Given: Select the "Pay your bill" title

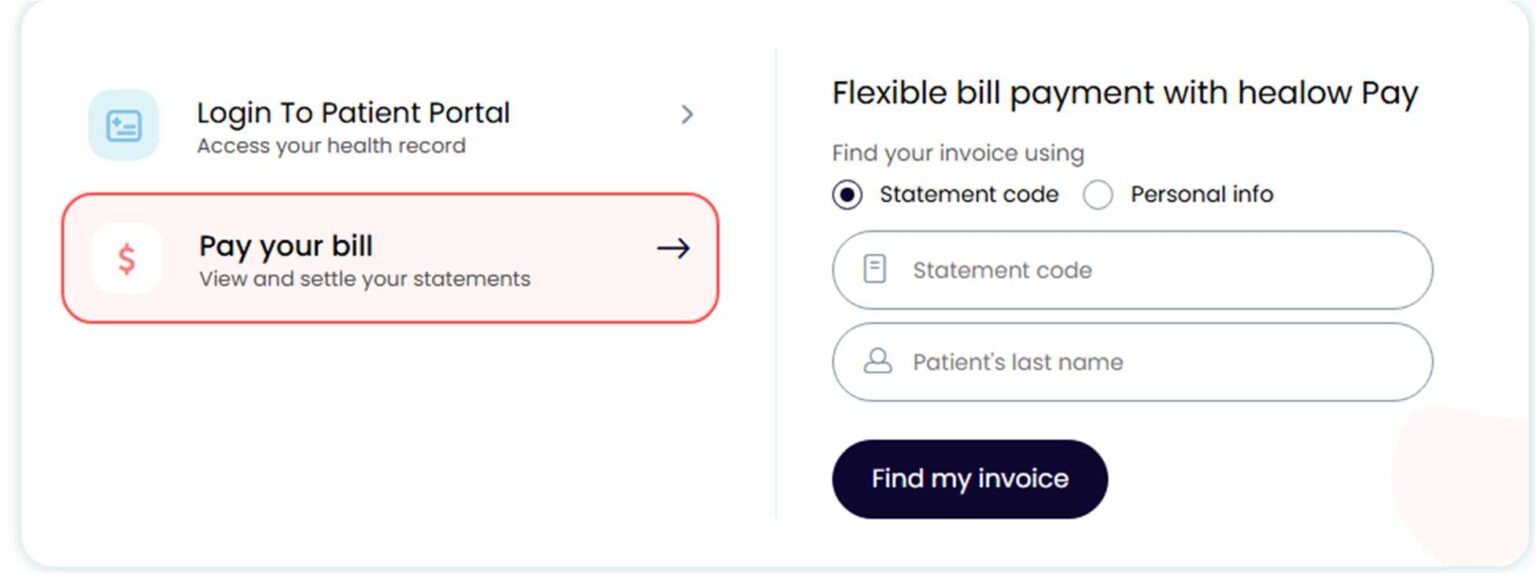Looking at the screenshot, I should pyautogui.click(x=286, y=245).
